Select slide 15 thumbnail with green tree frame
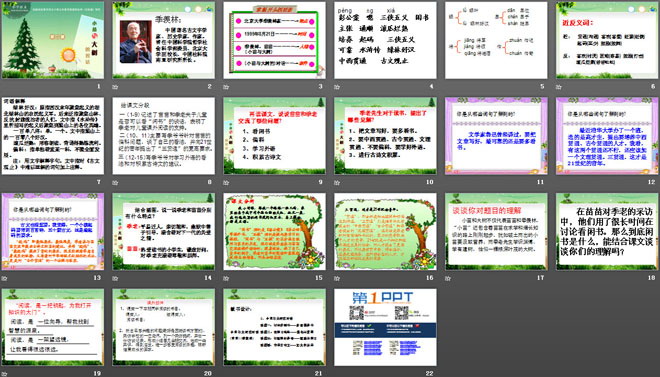 274,231
